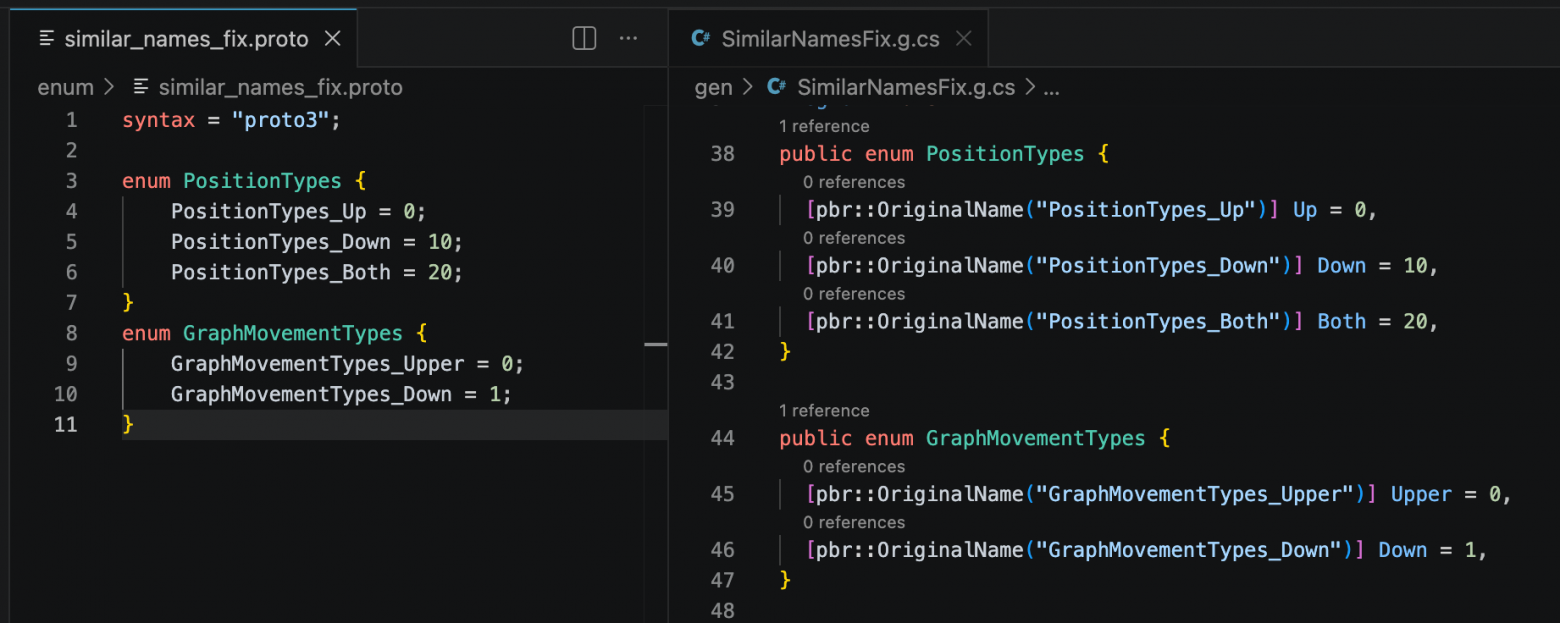Open '0 references' lens above Down = 10
The image size is (1560, 623).
click(x=853, y=238)
